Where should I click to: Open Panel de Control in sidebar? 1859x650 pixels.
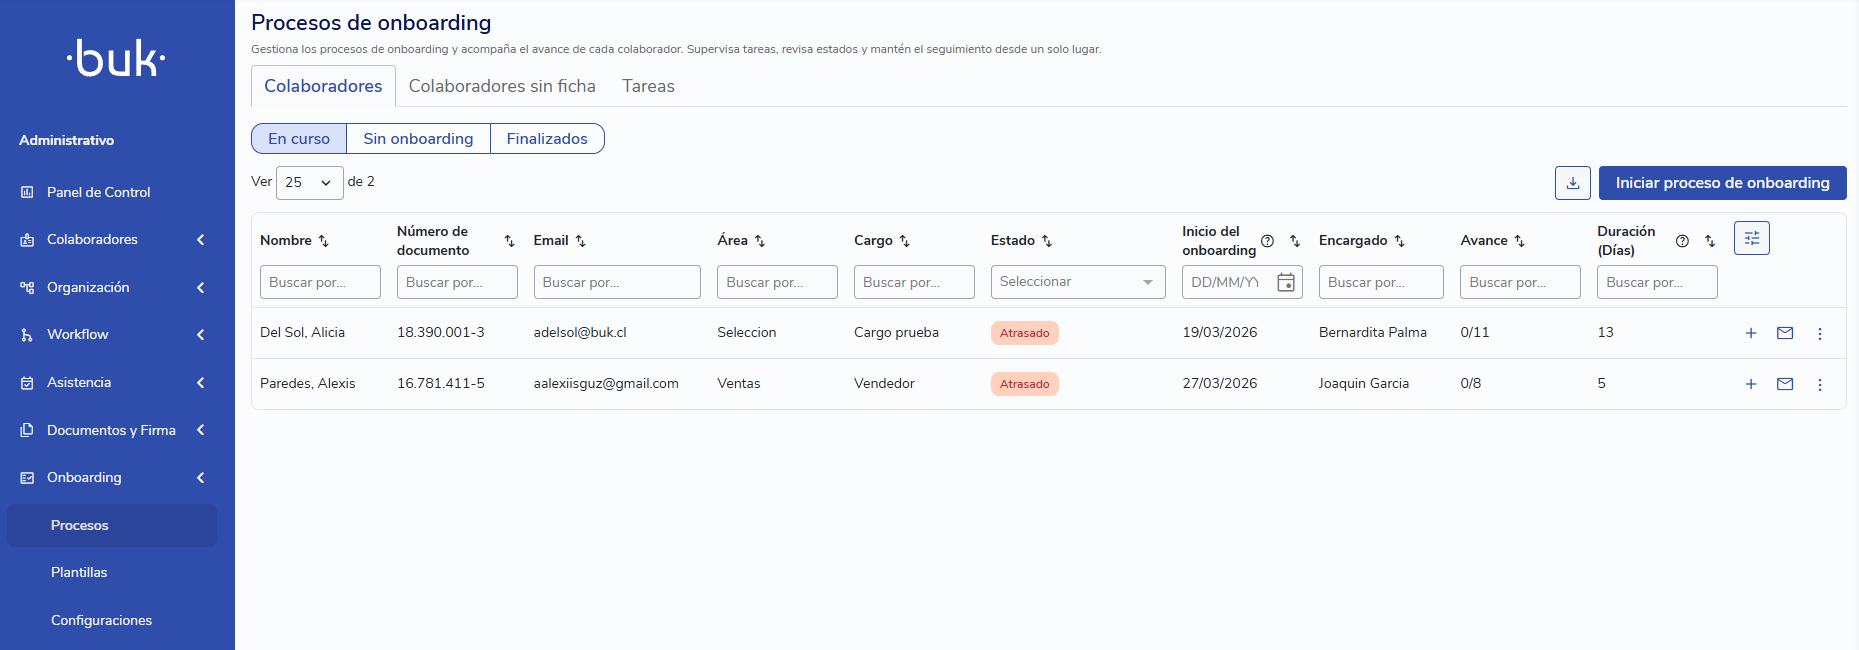(x=98, y=192)
